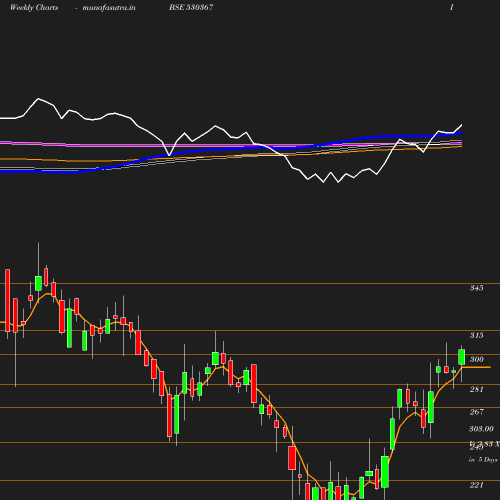Screen dimensions: 500x500
Task: Click the 267 price level label
Action: tap(477, 412)
